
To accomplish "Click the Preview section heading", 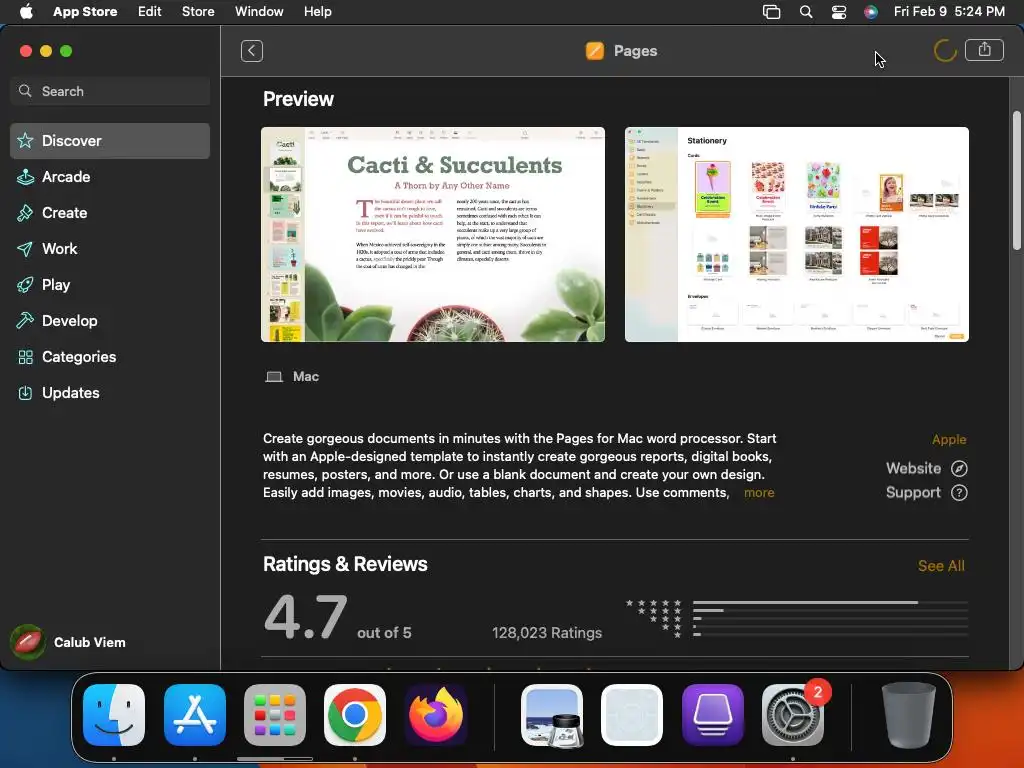I will [298, 99].
